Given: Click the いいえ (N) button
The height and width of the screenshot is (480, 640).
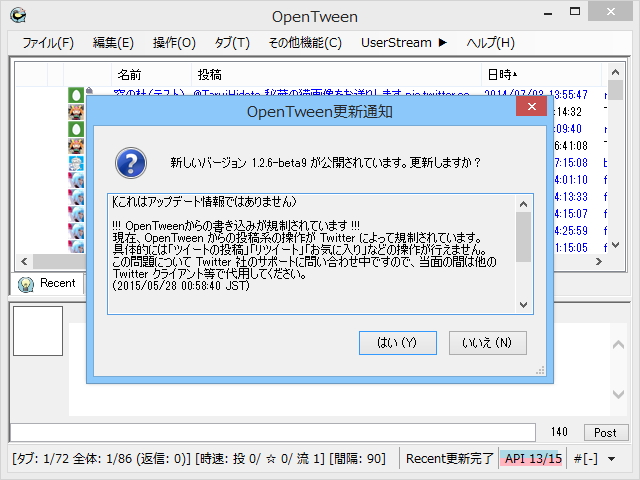Looking at the screenshot, I should [x=487, y=343].
